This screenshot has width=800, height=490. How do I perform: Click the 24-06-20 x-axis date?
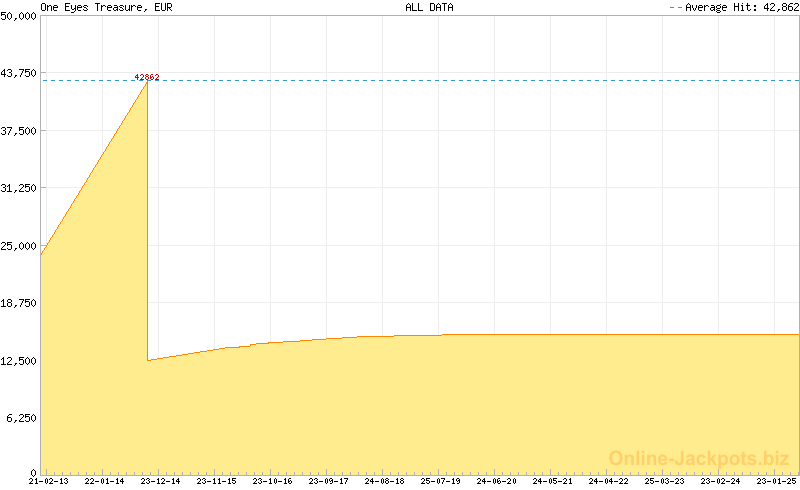click(496, 481)
